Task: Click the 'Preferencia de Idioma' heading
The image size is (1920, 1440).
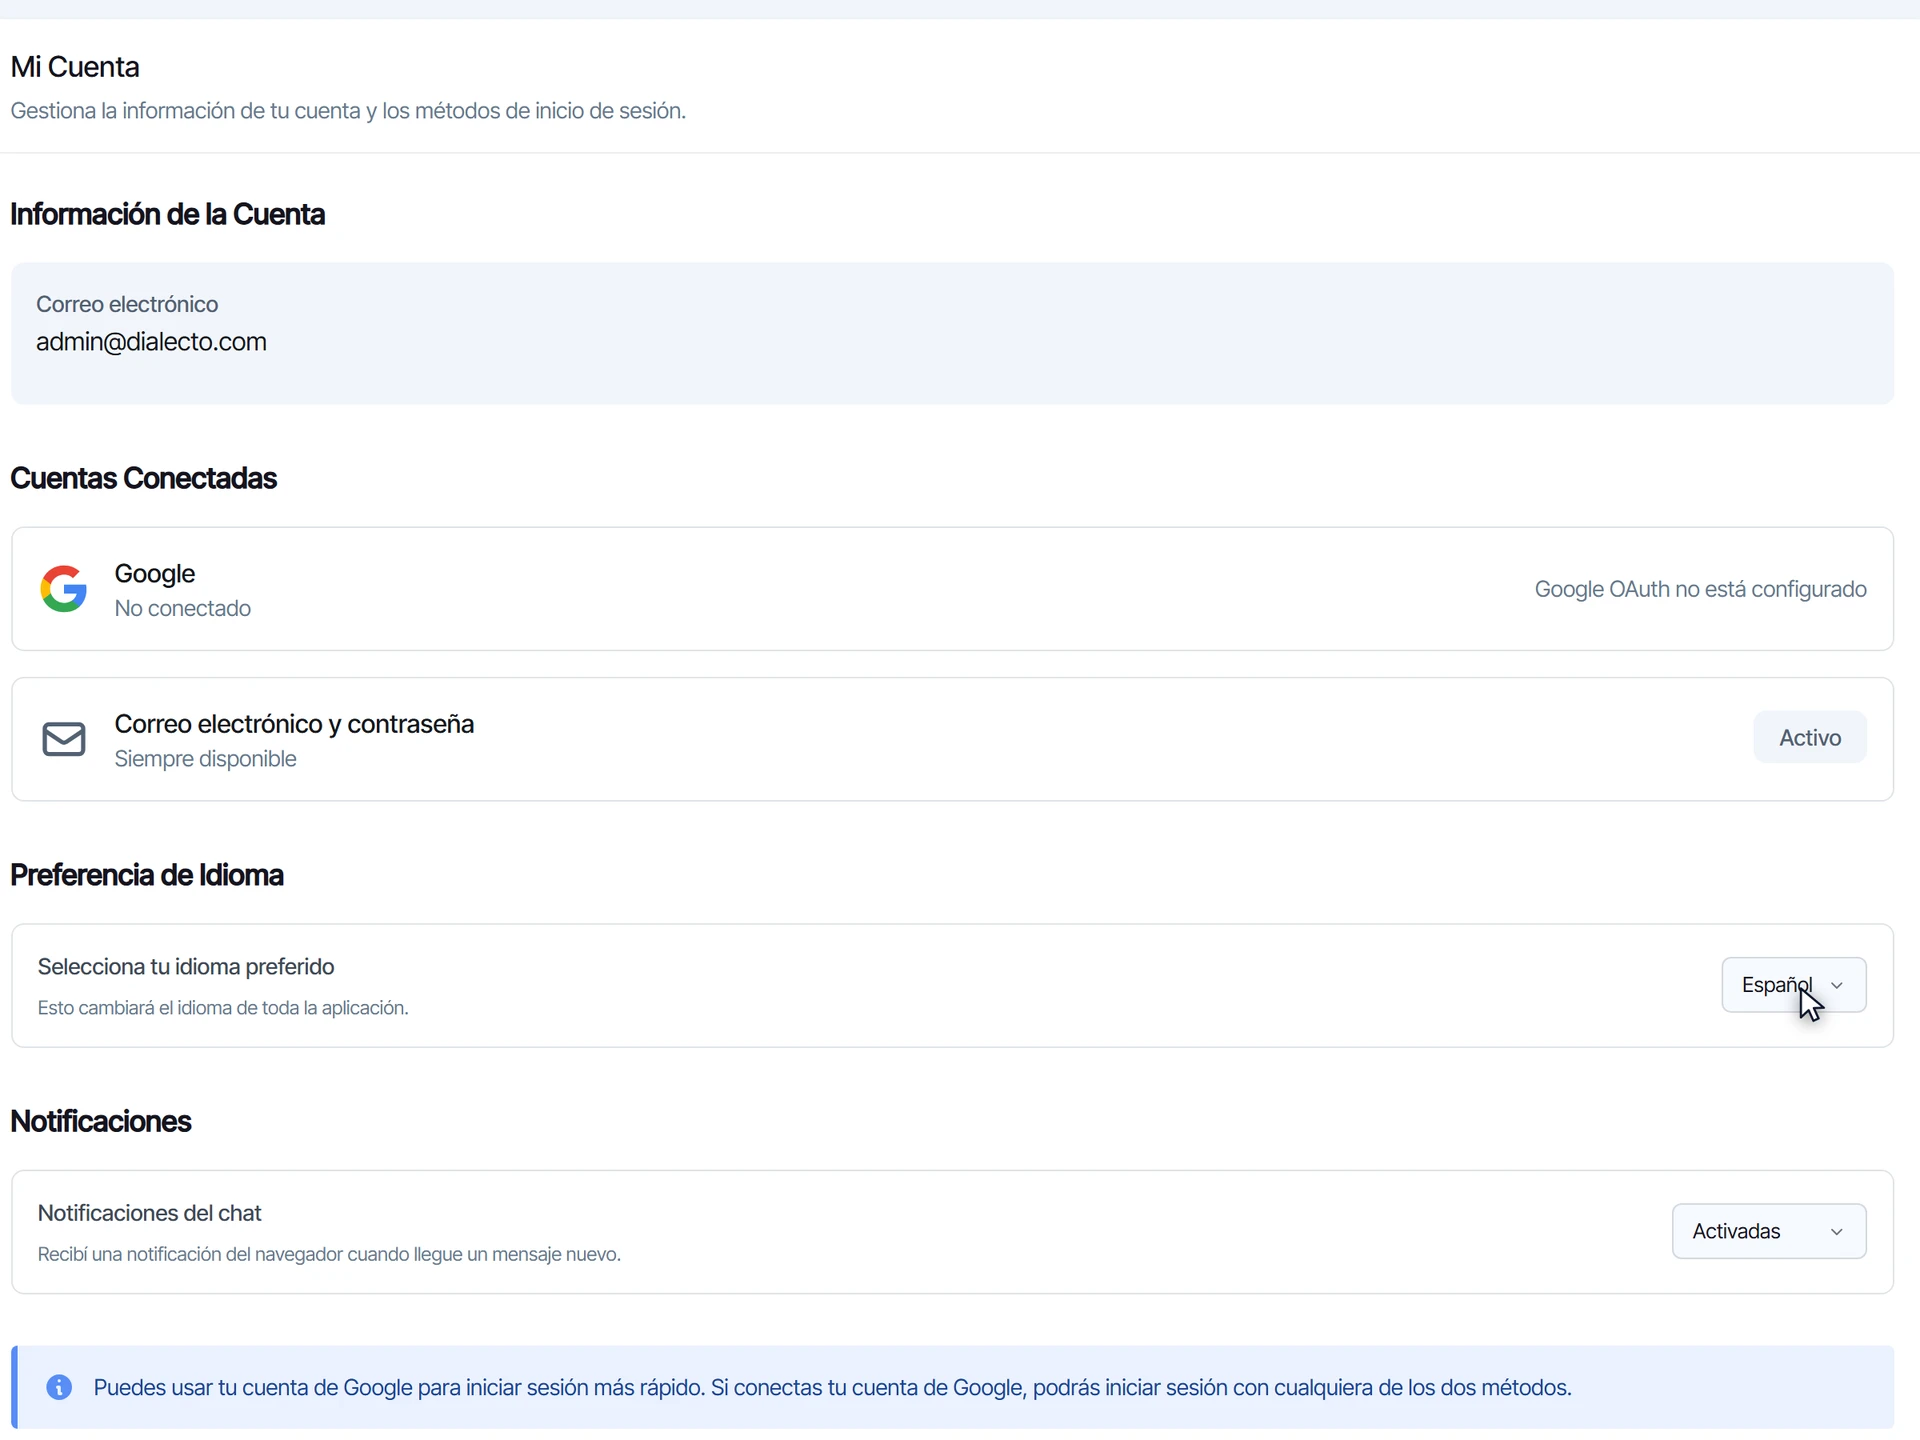Action: (147, 875)
